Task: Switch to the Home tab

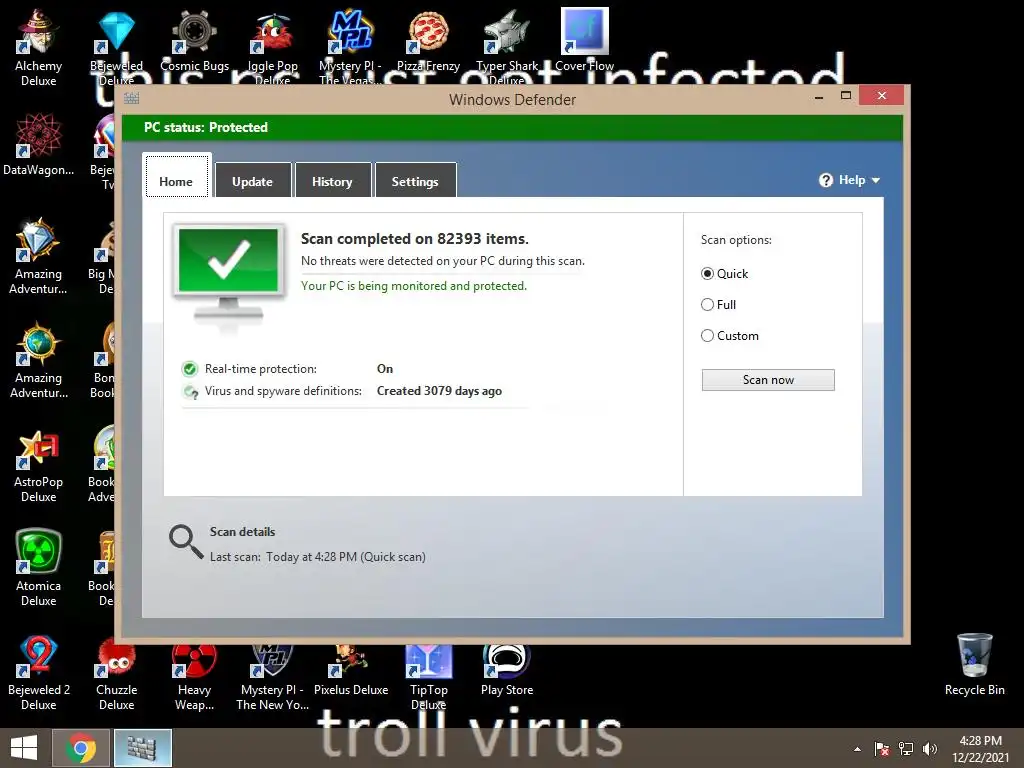Action: (176, 176)
